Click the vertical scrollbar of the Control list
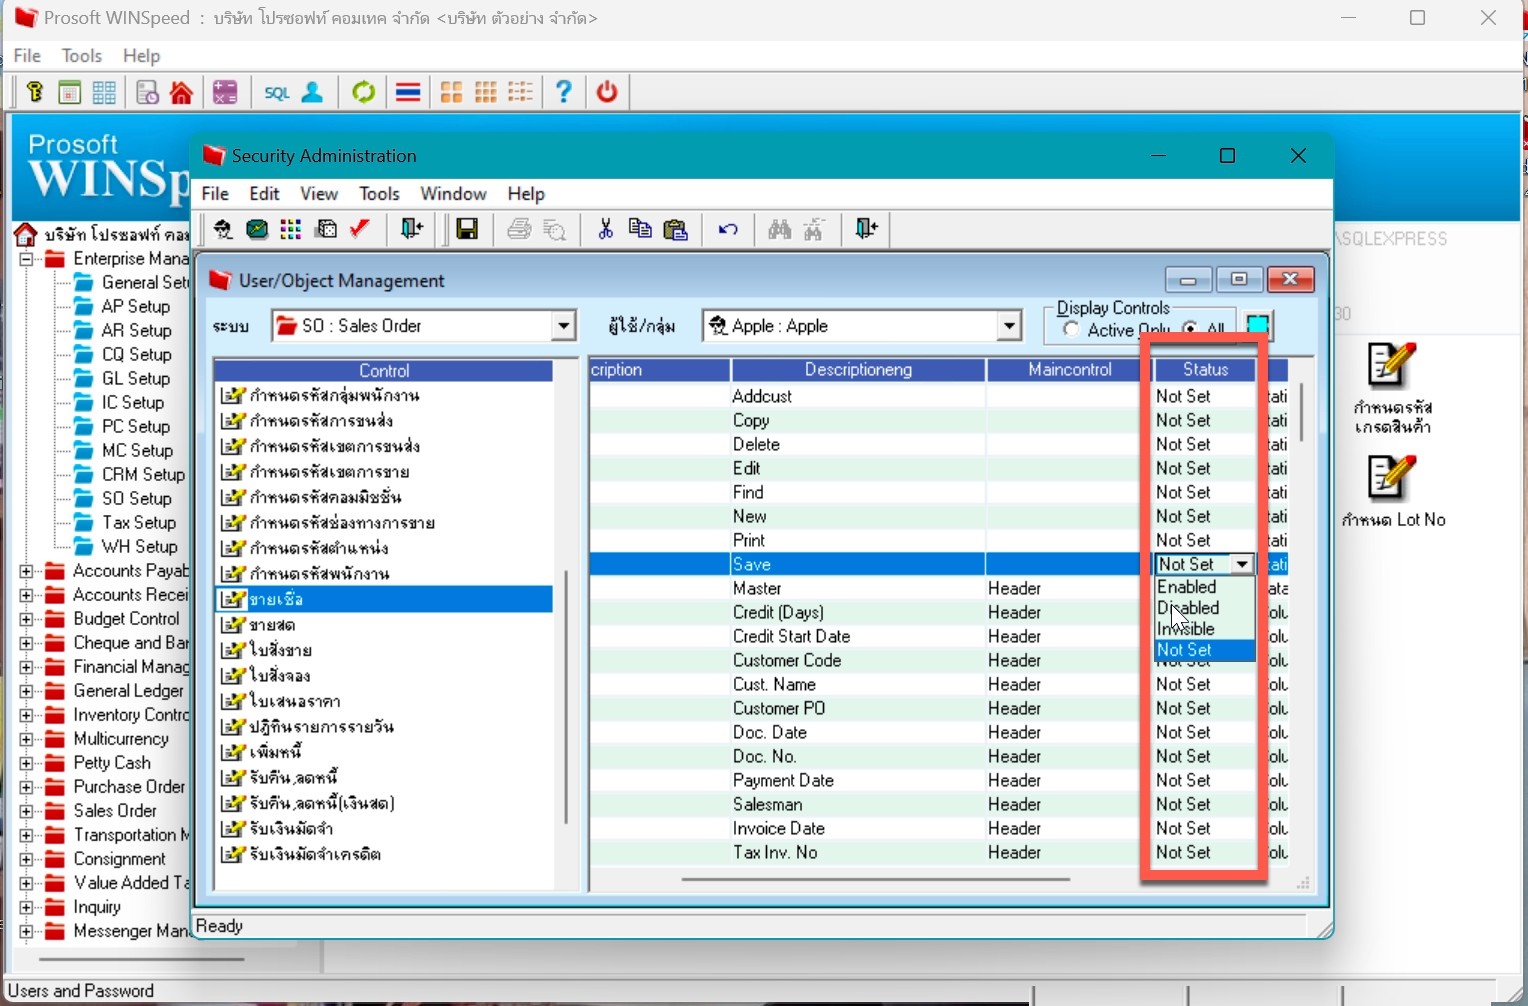Viewport: 1528px width, 1006px height. click(x=566, y=697)
